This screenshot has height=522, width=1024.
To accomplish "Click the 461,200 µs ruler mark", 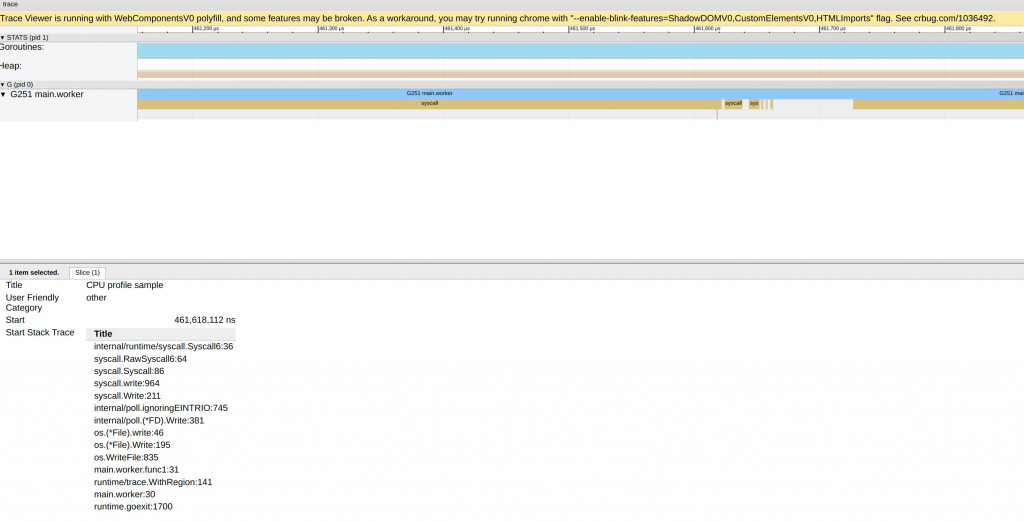I will point(205,29).
